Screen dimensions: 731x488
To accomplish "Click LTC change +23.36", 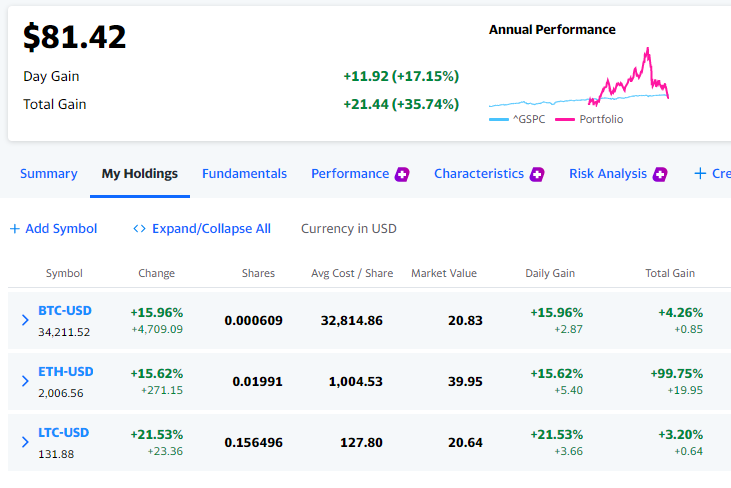I will tap(165, 451).
